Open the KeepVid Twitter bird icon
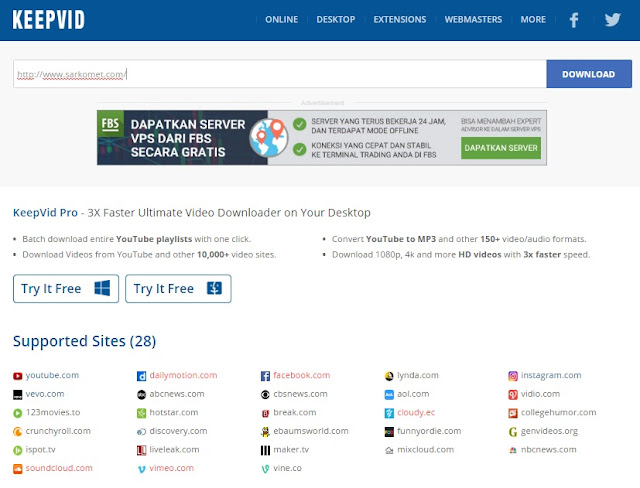The height and width of the screenshot is (488, 640). tap(612, 20)
